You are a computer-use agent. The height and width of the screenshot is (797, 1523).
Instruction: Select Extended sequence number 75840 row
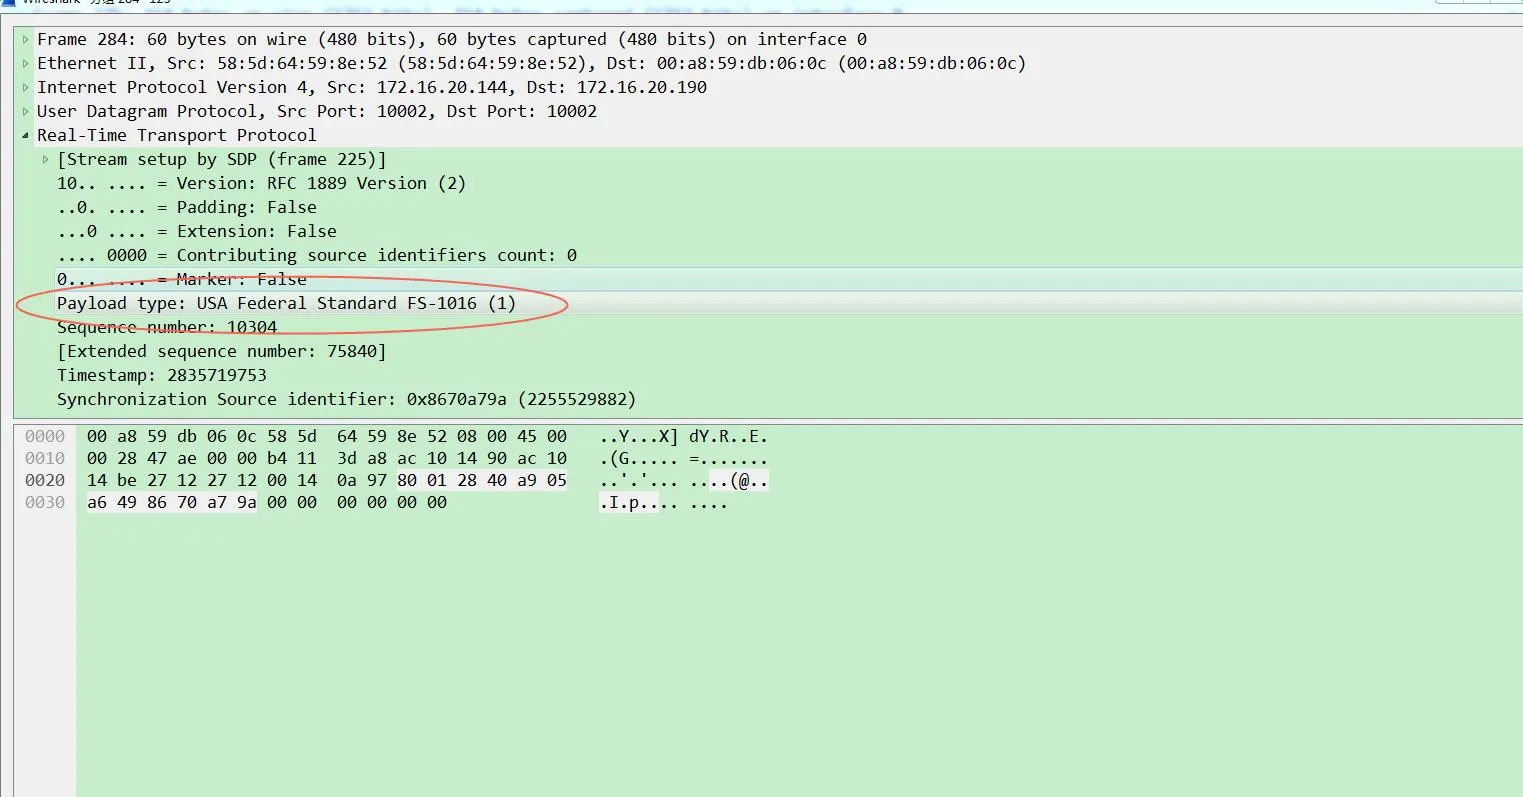point(221,351)
